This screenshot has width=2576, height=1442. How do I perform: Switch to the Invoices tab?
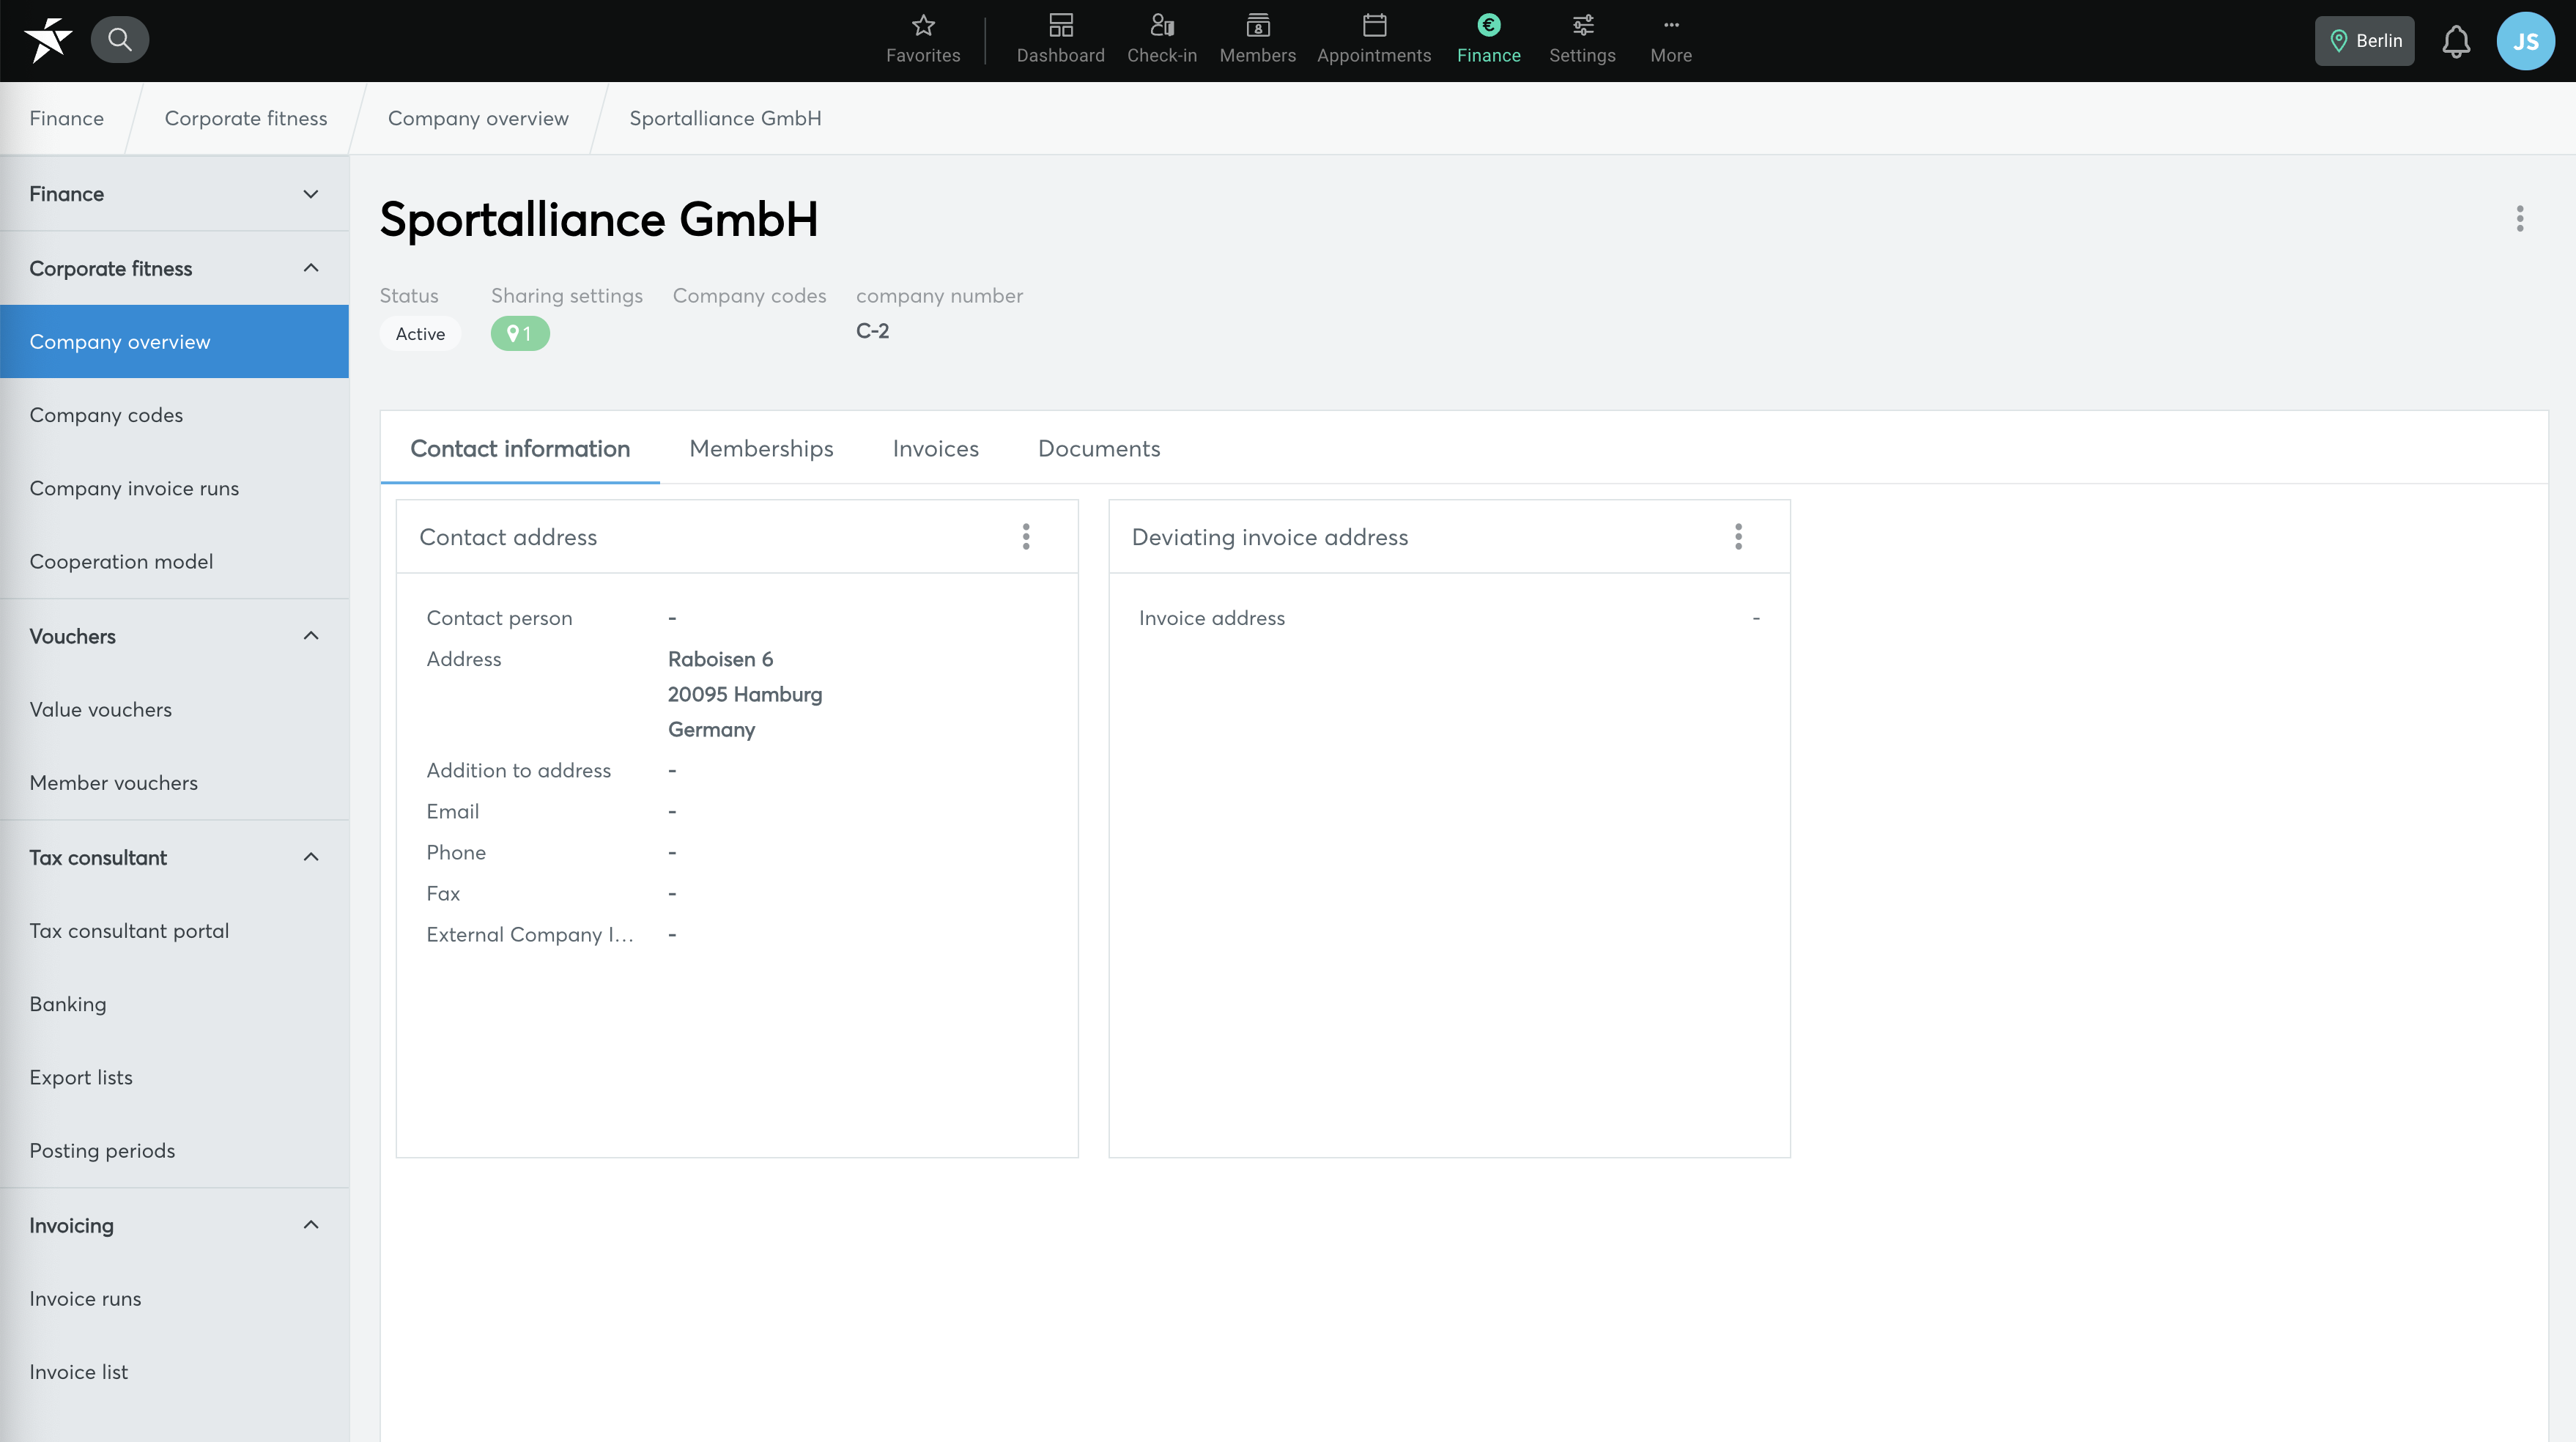[935, 449]
